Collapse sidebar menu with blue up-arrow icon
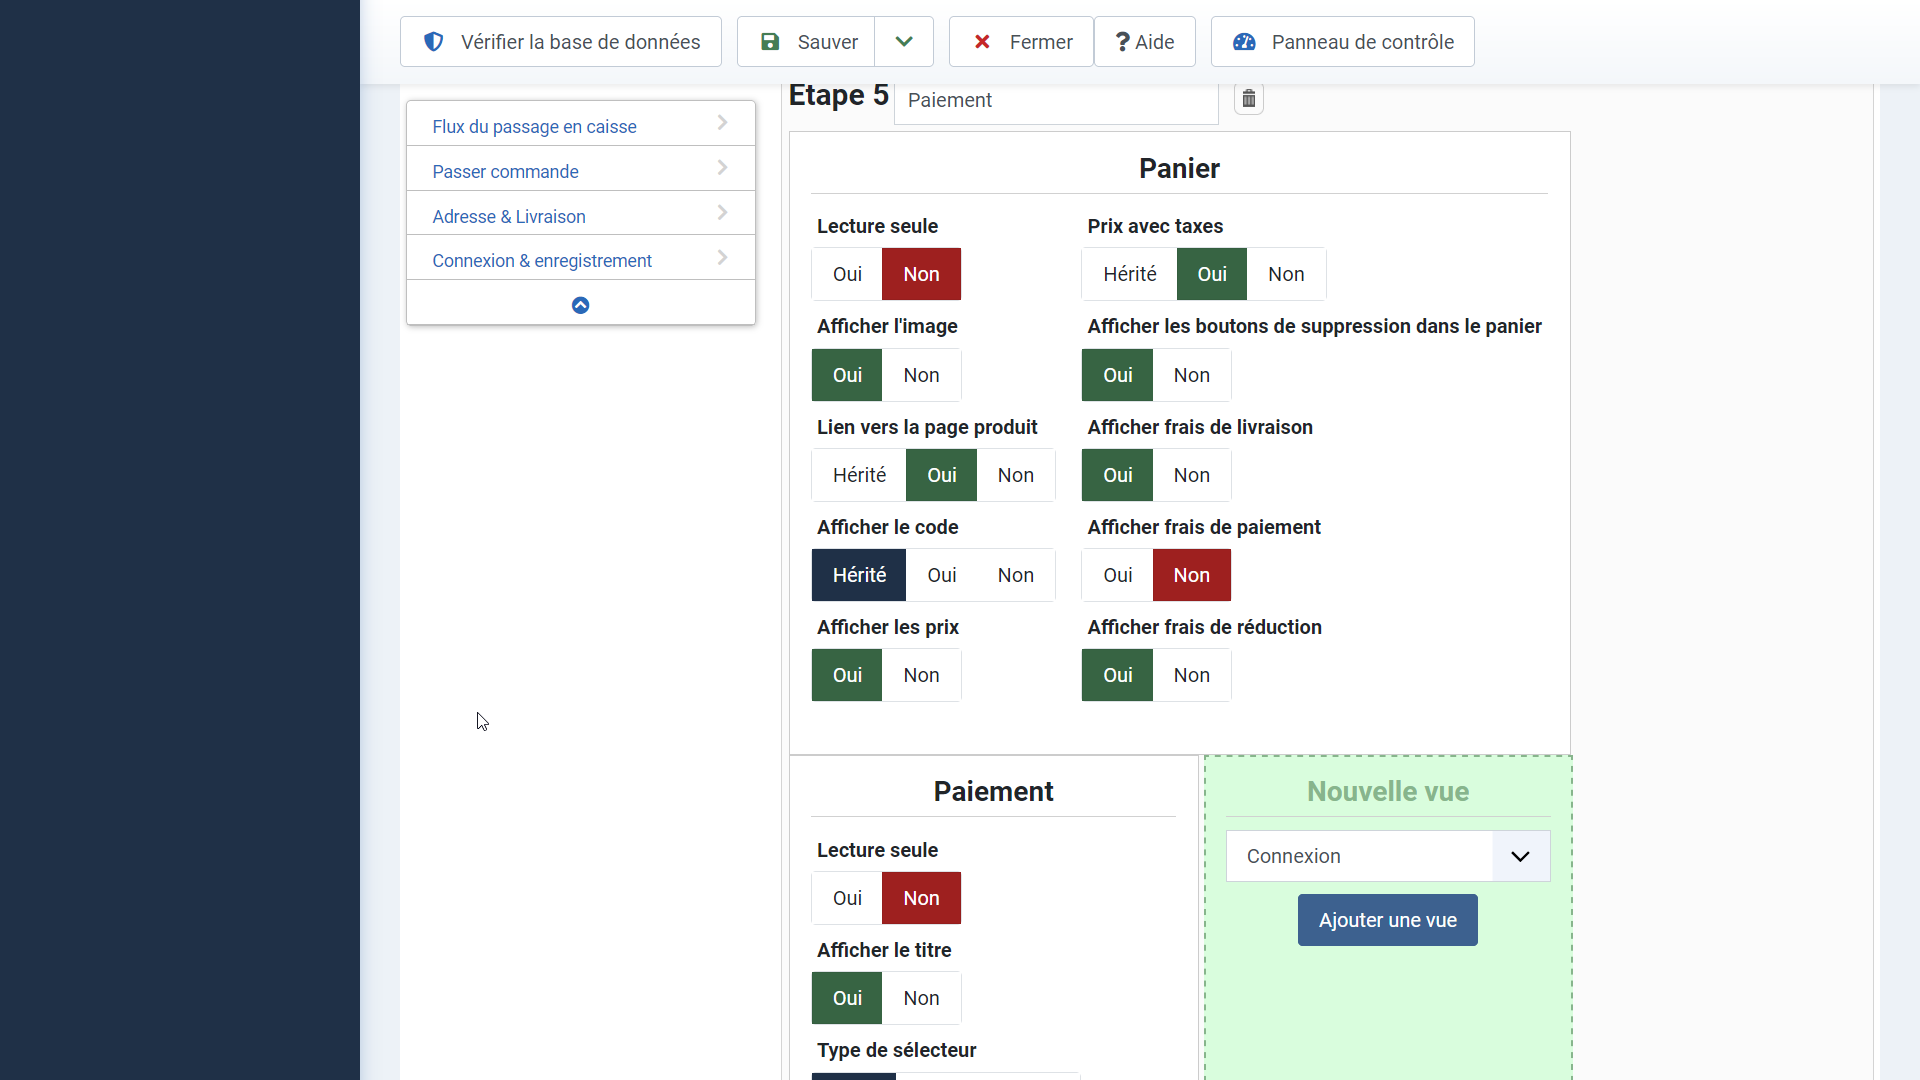The width and height of the screenshot is (1920, 1080). click(580, 305)
